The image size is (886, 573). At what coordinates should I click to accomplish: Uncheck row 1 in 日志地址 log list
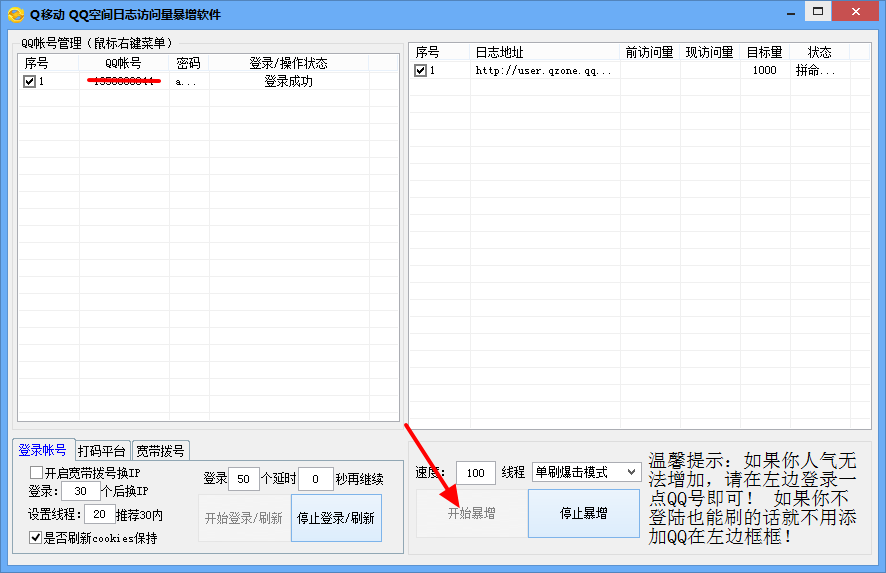pos(420,70)
